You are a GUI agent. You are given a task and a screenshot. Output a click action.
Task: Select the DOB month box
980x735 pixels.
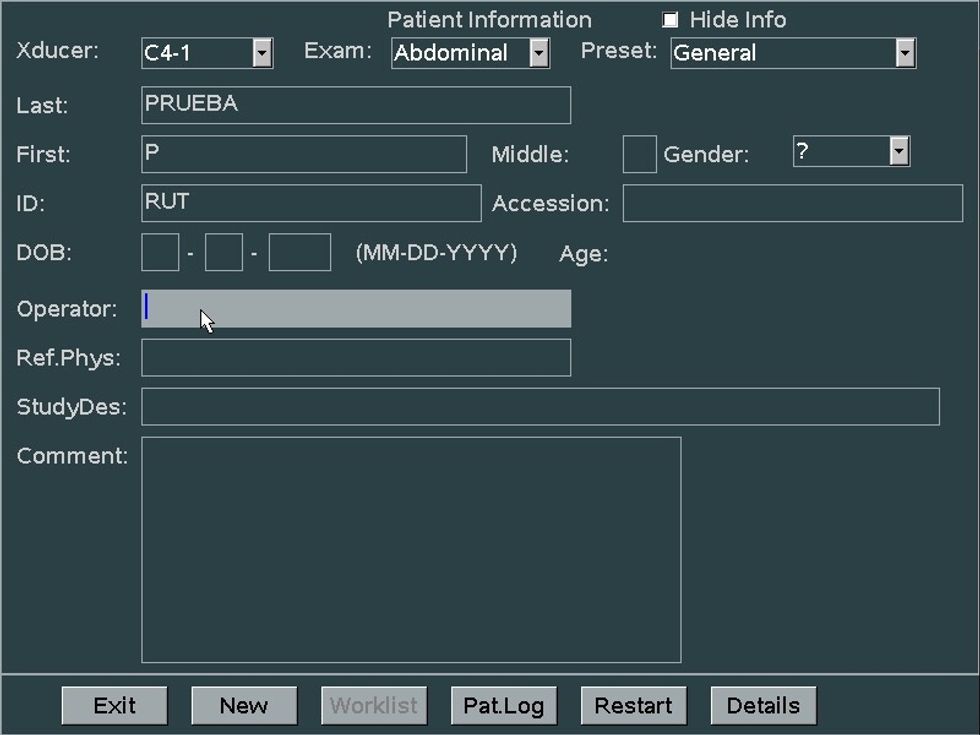click(160, 253)
